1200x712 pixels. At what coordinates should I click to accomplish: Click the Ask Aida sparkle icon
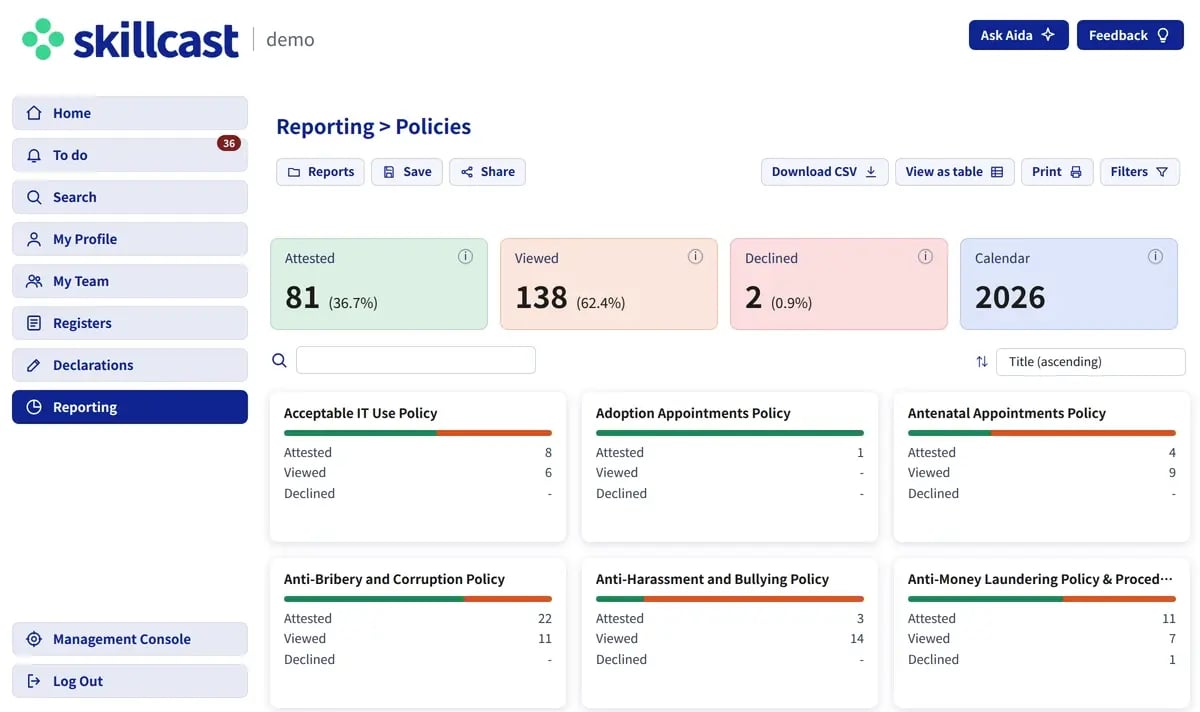1048,35
